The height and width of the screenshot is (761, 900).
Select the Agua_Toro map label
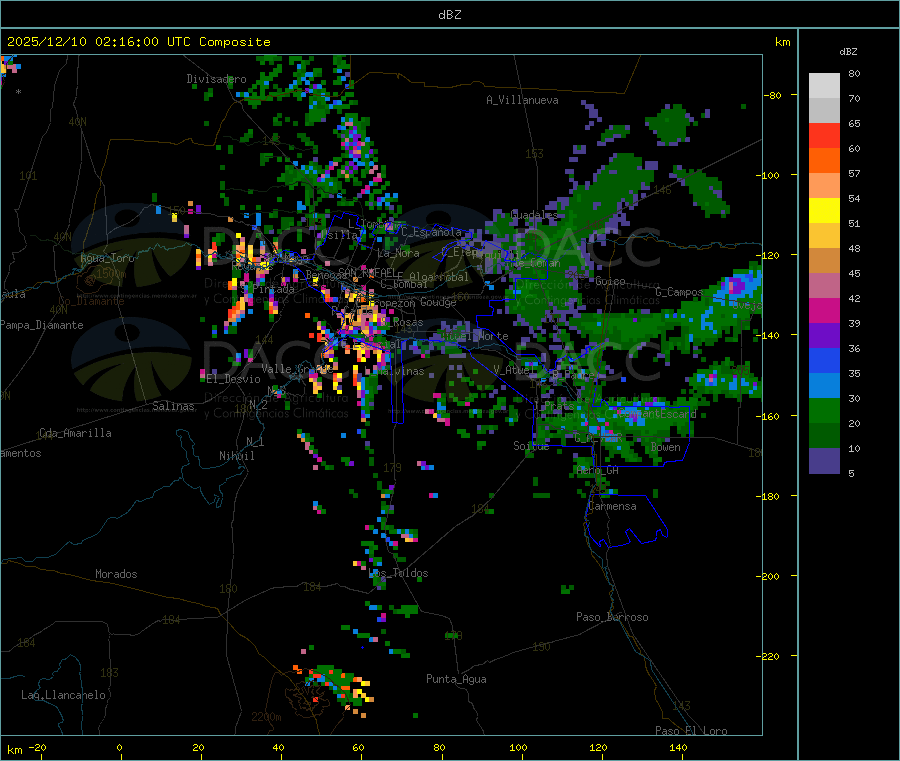(107, 258)
